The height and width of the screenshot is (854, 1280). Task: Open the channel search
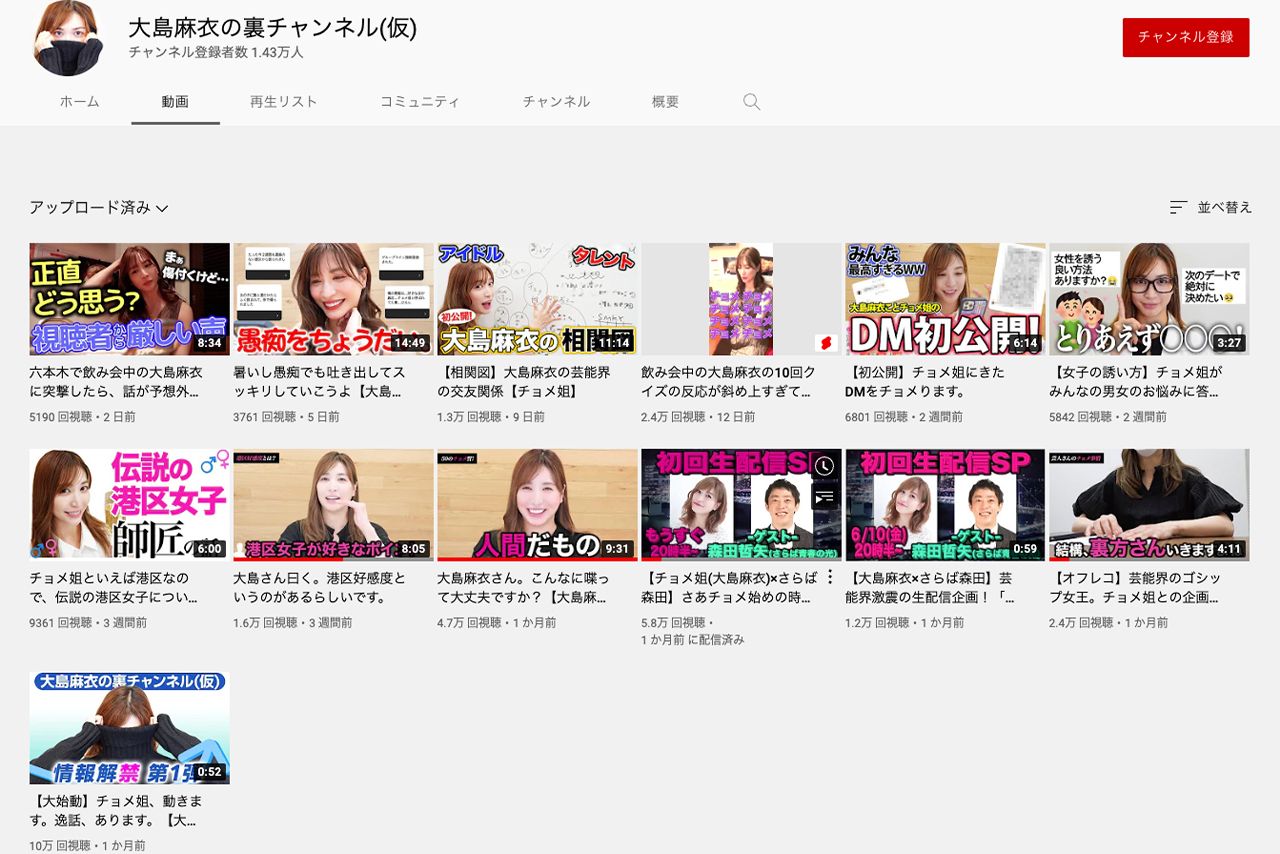click(x=751, y=101)
